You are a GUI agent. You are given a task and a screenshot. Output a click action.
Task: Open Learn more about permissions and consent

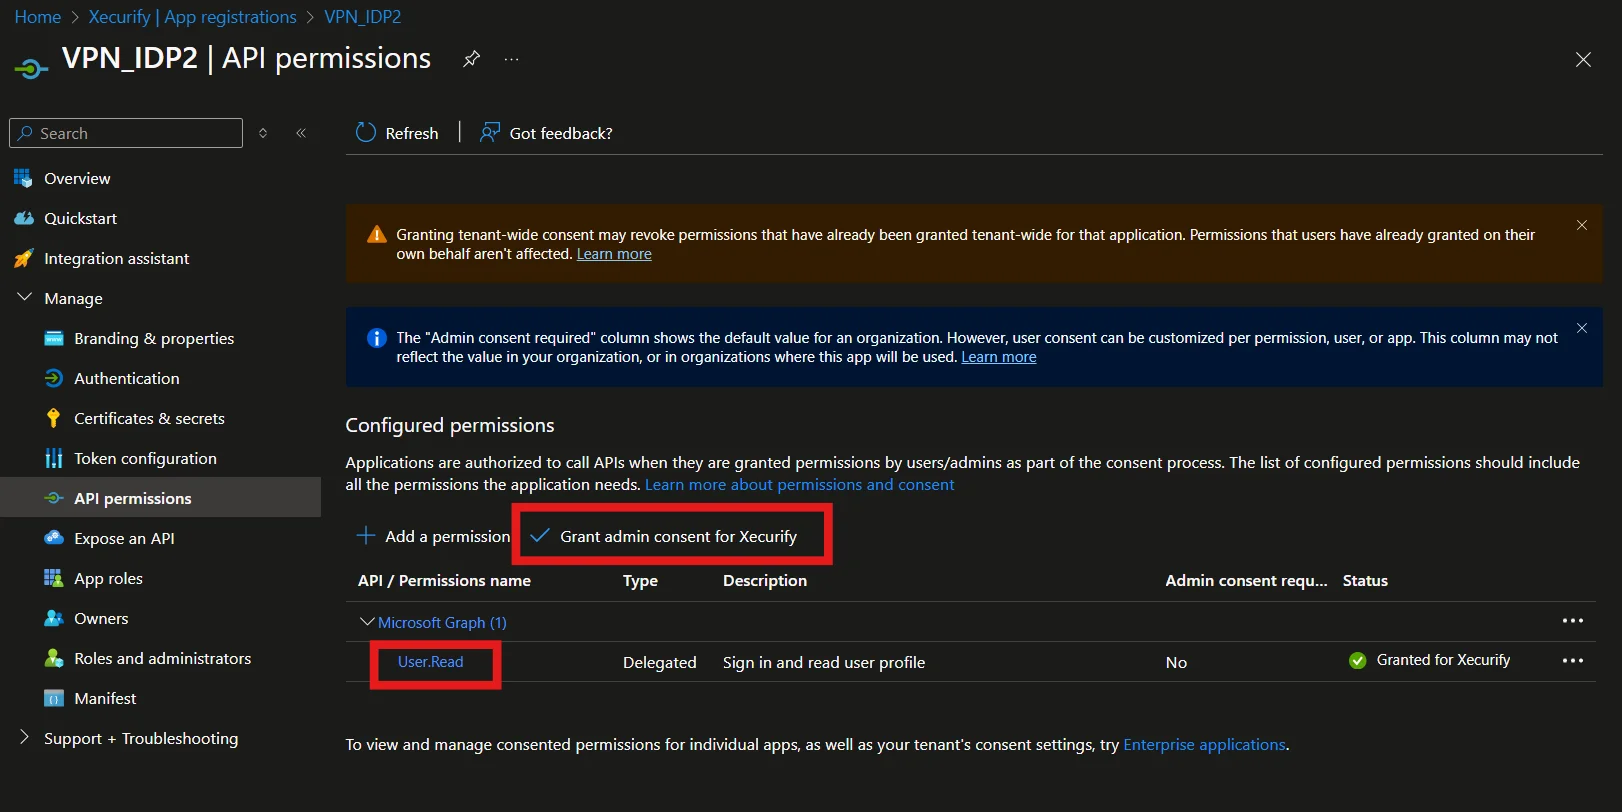coord(800,484)
